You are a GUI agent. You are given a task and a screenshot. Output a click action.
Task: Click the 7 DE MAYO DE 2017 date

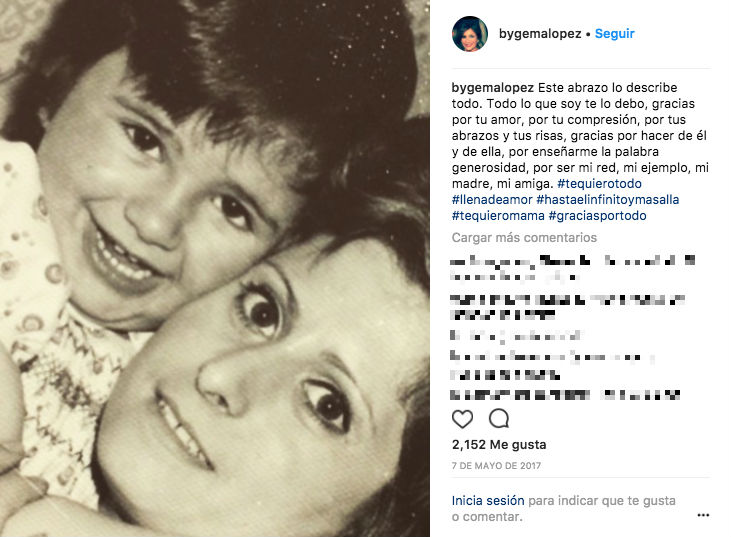(496, 465)
